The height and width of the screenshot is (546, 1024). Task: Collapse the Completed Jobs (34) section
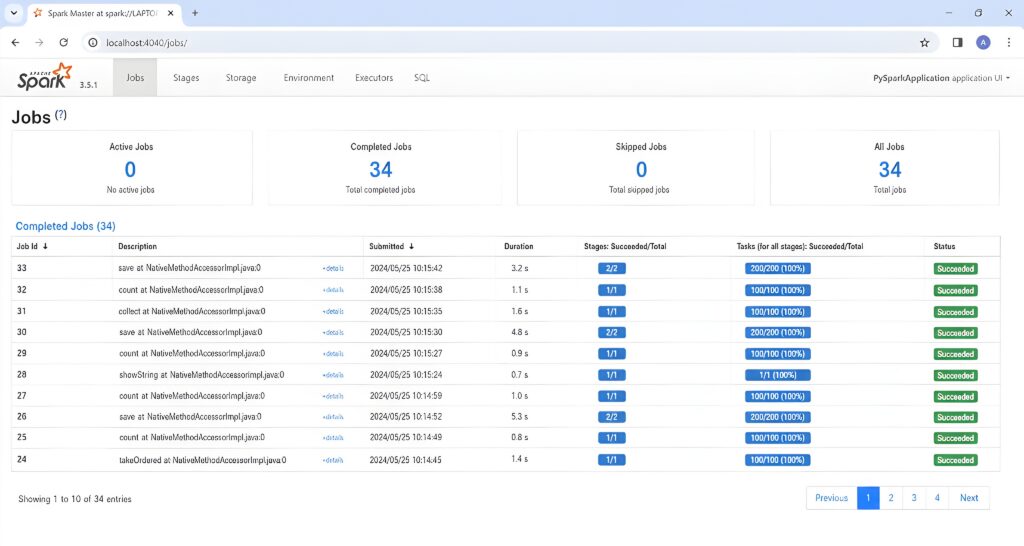65,226
